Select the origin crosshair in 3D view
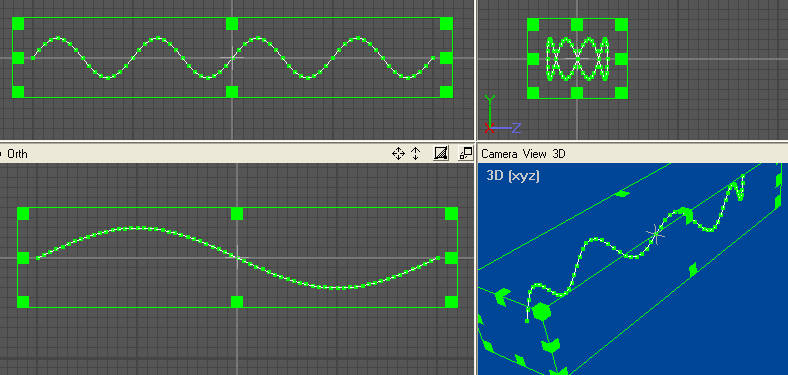 tap(655, 233)
